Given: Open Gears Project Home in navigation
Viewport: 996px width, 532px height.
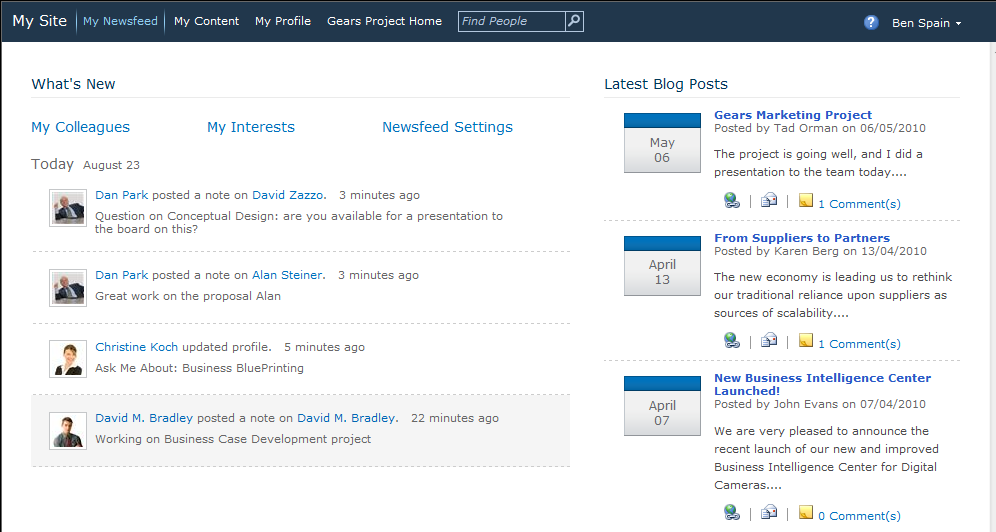Looking at the screenshot, I should click(x=384, y=21).
